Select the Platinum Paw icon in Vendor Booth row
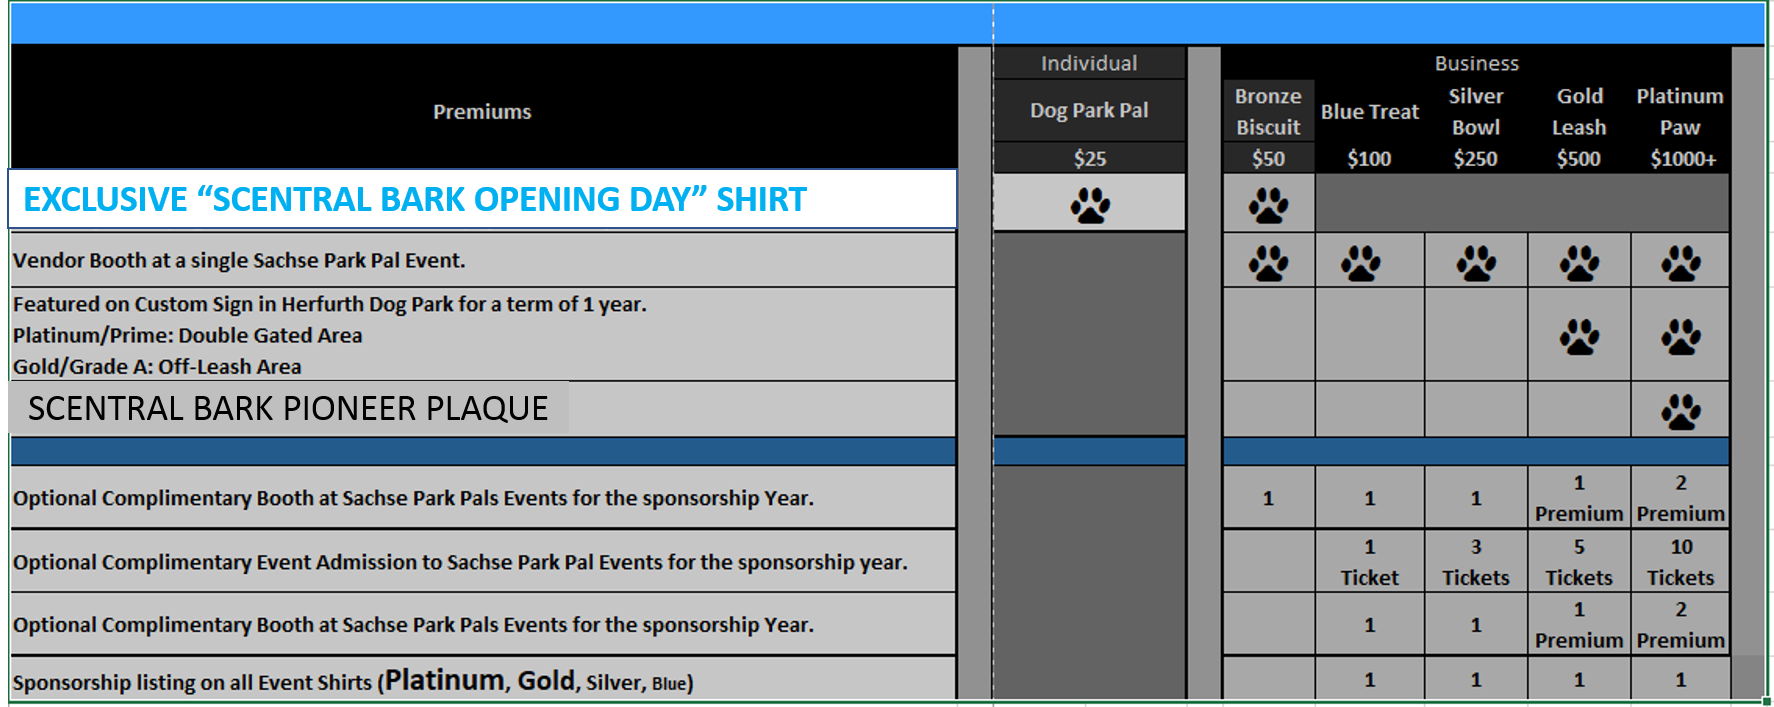Viewport: 1774px width, 707px height. pyautogui.click(x=1681, y=263)
